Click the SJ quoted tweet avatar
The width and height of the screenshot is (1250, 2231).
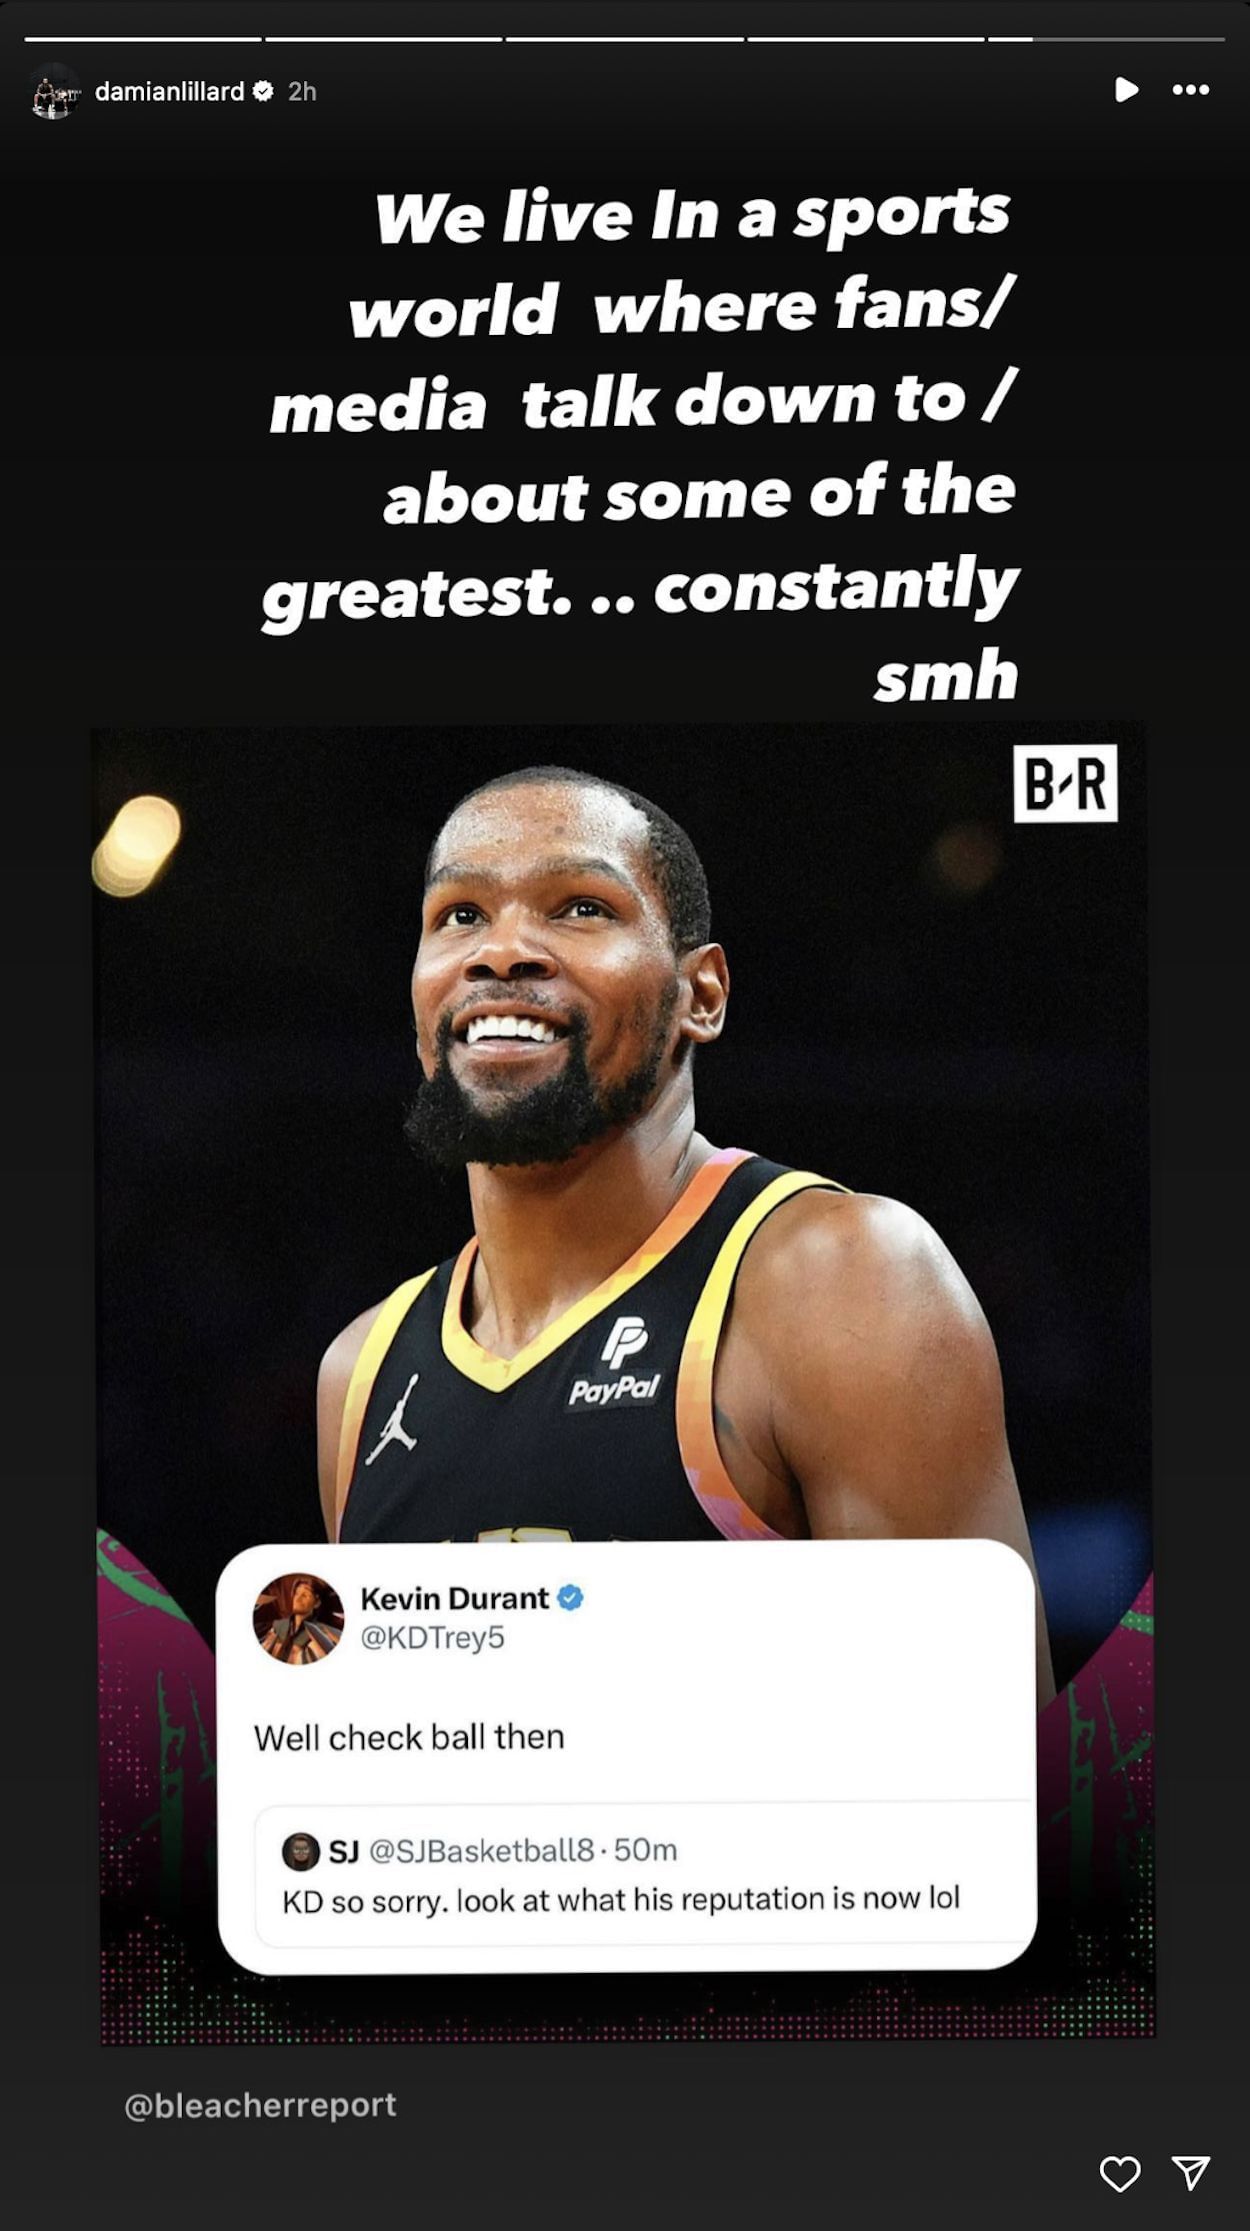(300, 1851)
